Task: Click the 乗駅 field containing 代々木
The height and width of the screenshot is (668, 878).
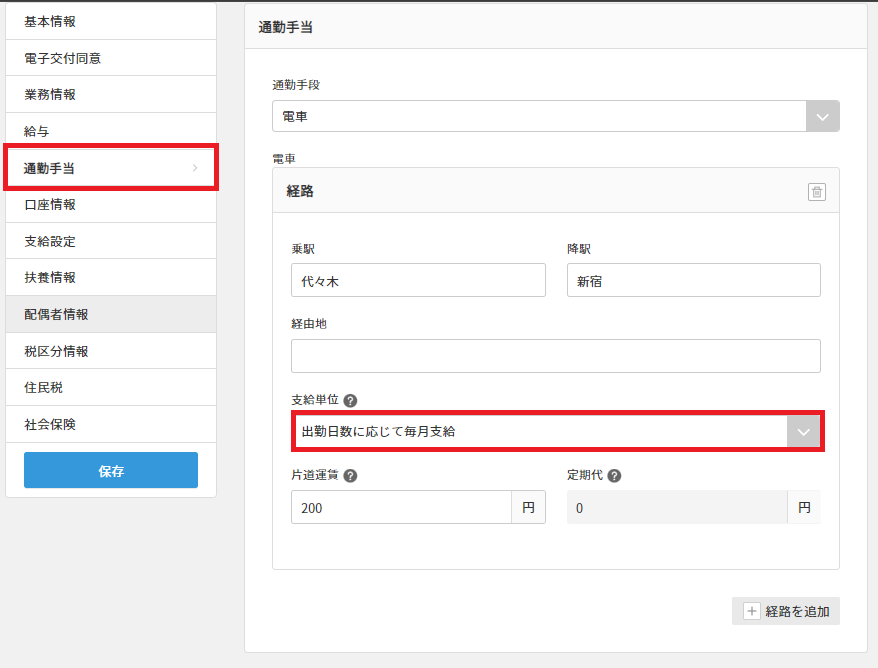Action: pos(418,281)
